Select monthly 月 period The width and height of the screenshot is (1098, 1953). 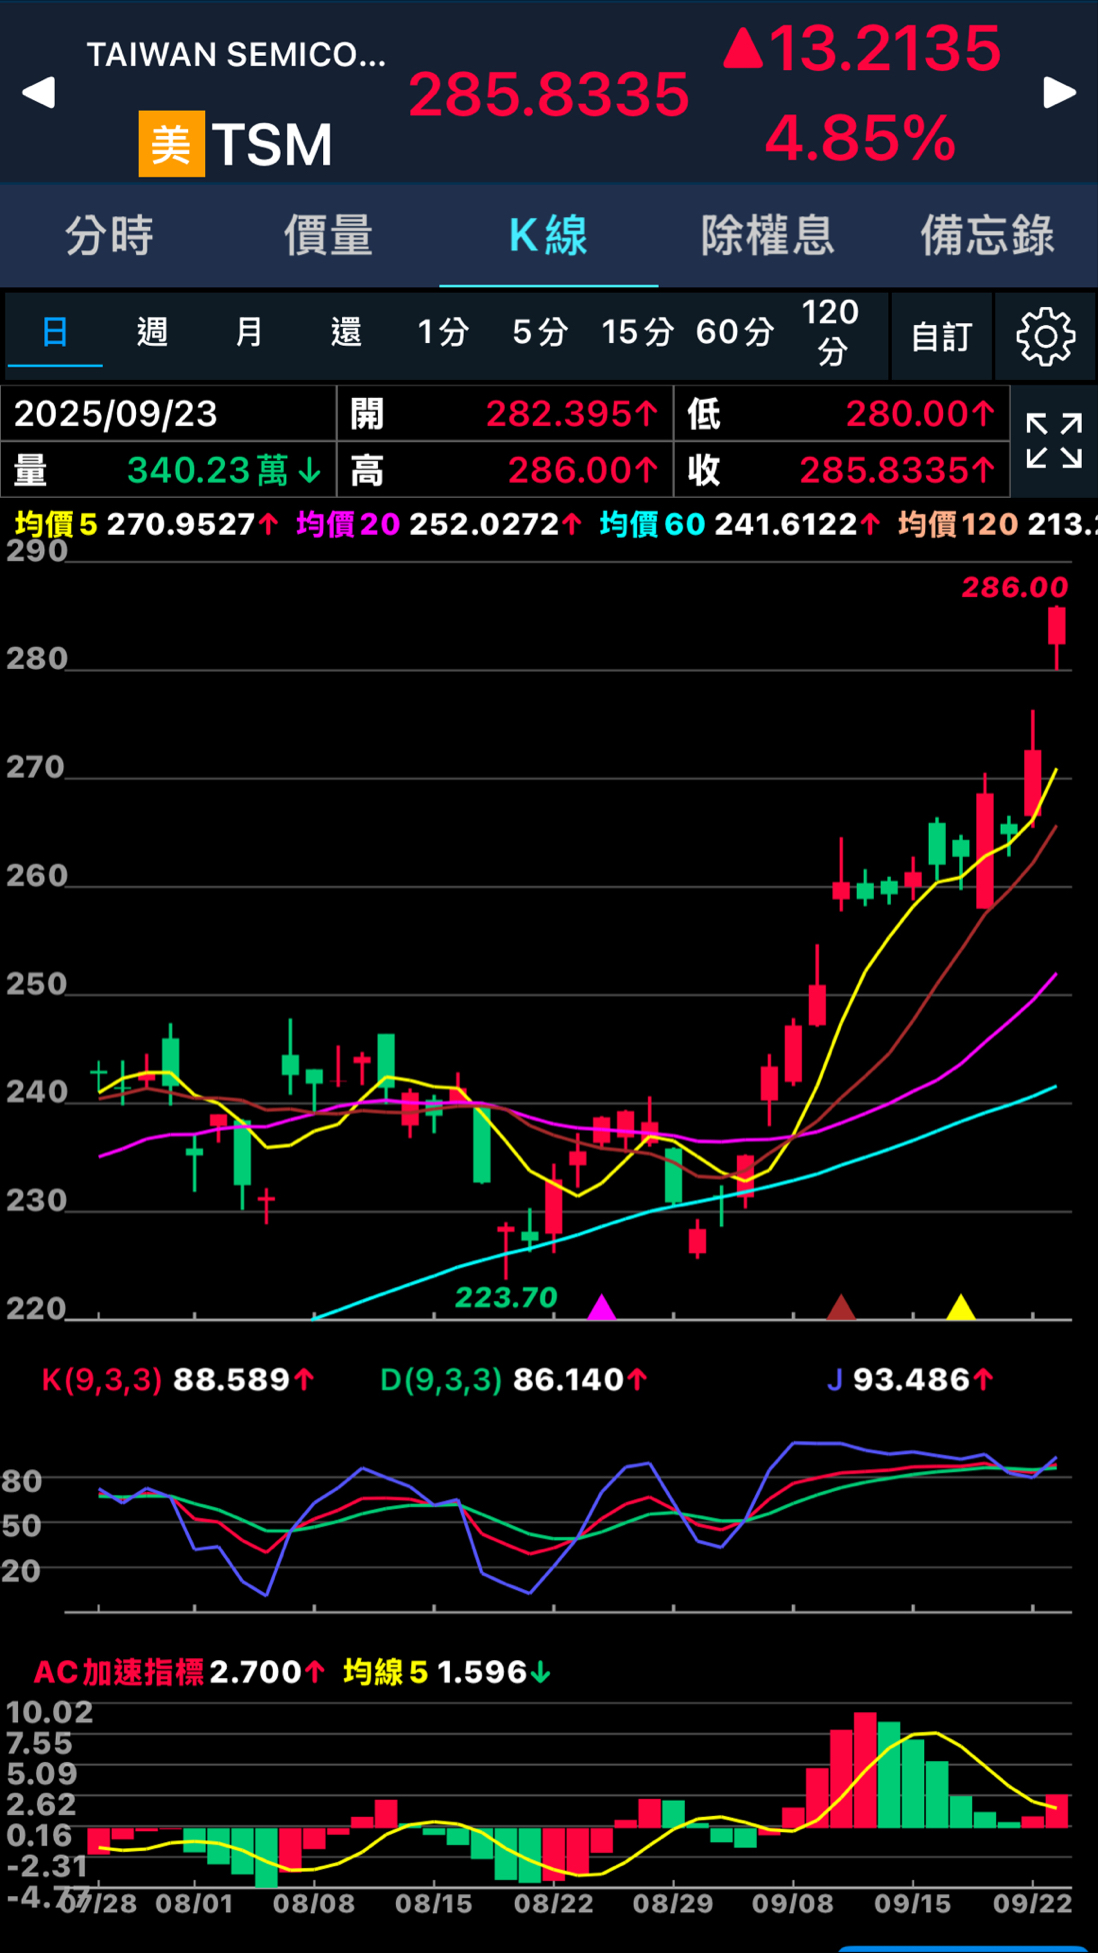pyautogui.click(x=249, y=332)
